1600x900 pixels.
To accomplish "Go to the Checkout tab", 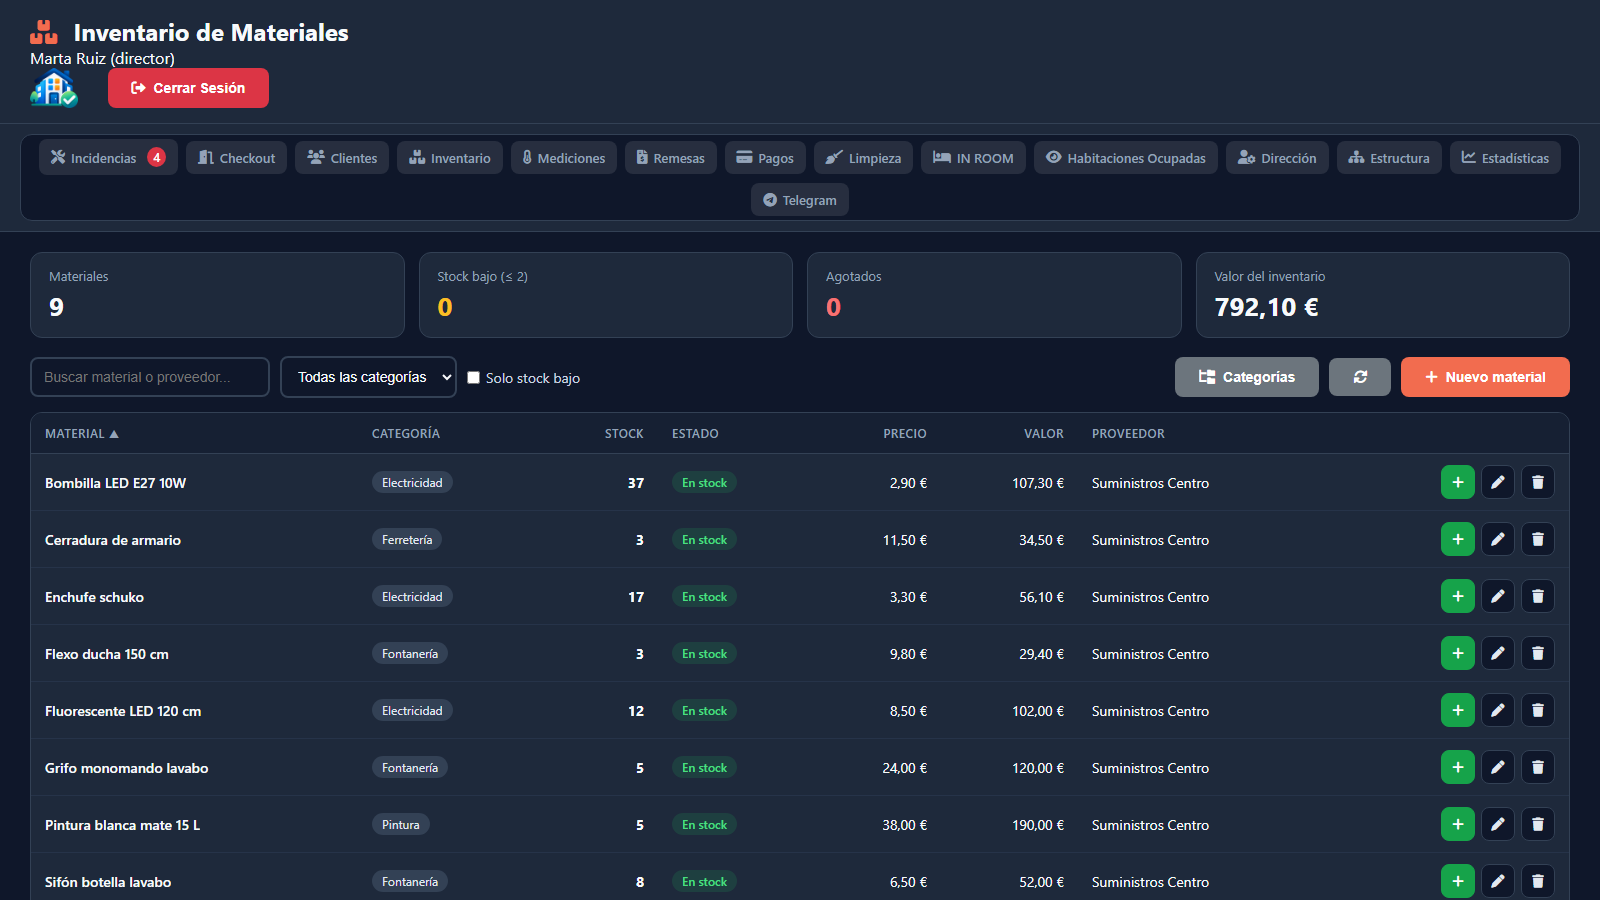I will [237, 158].
